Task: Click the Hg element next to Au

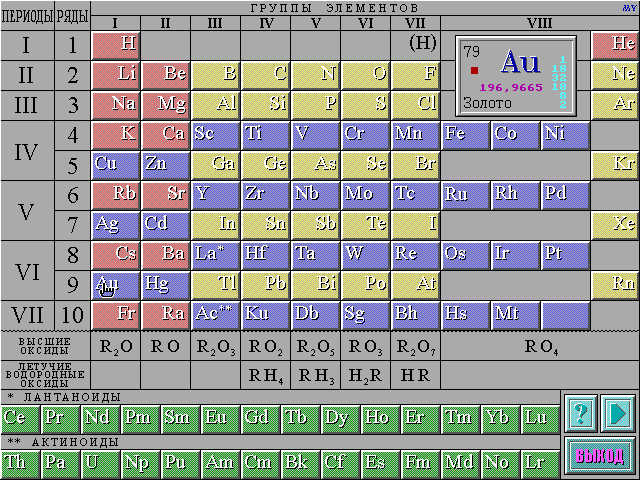Action: 165,284
